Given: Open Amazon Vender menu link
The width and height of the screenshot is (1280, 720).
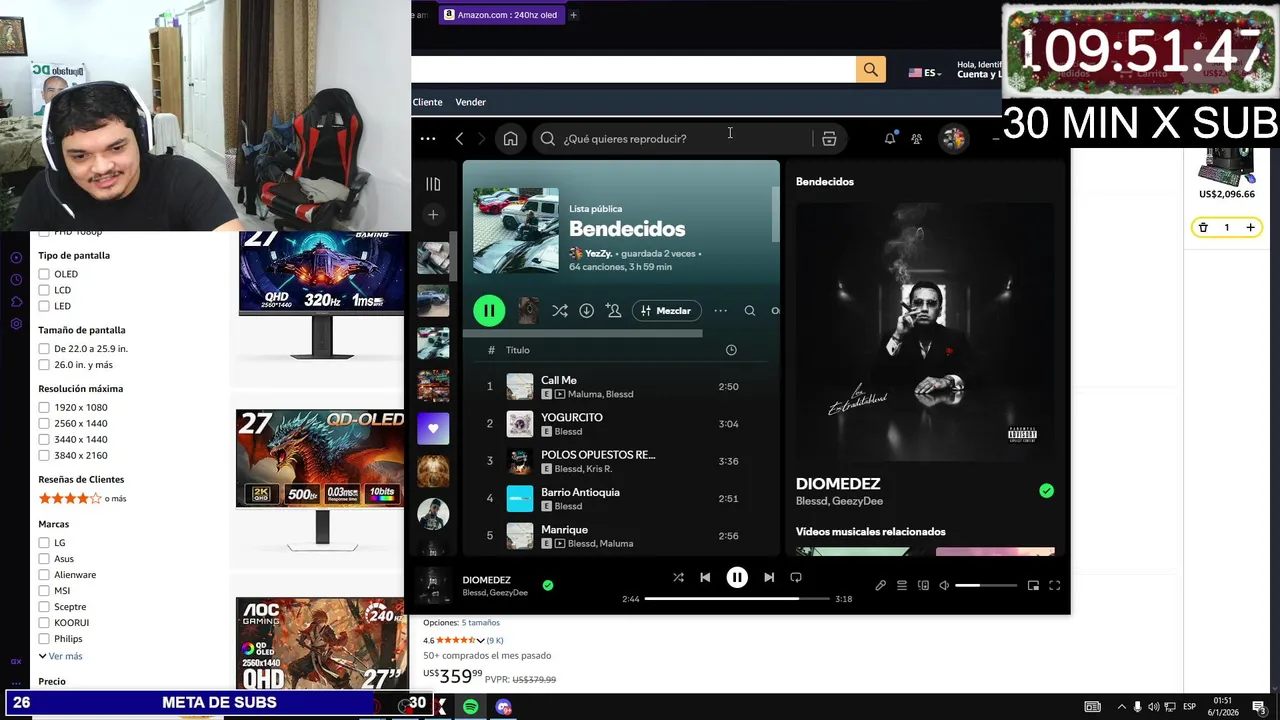Looking at the screenshot, I should click(x=470, y=102).
